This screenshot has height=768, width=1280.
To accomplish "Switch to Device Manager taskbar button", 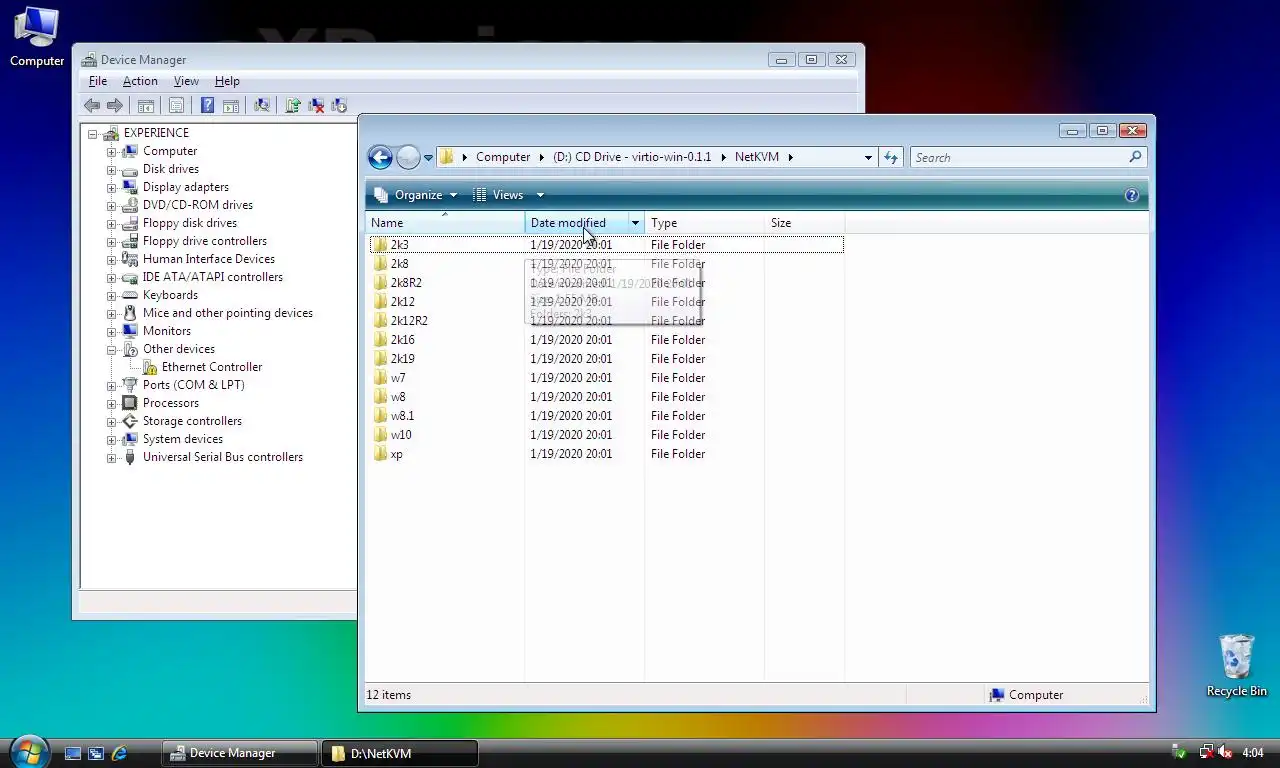I will 240,753.
